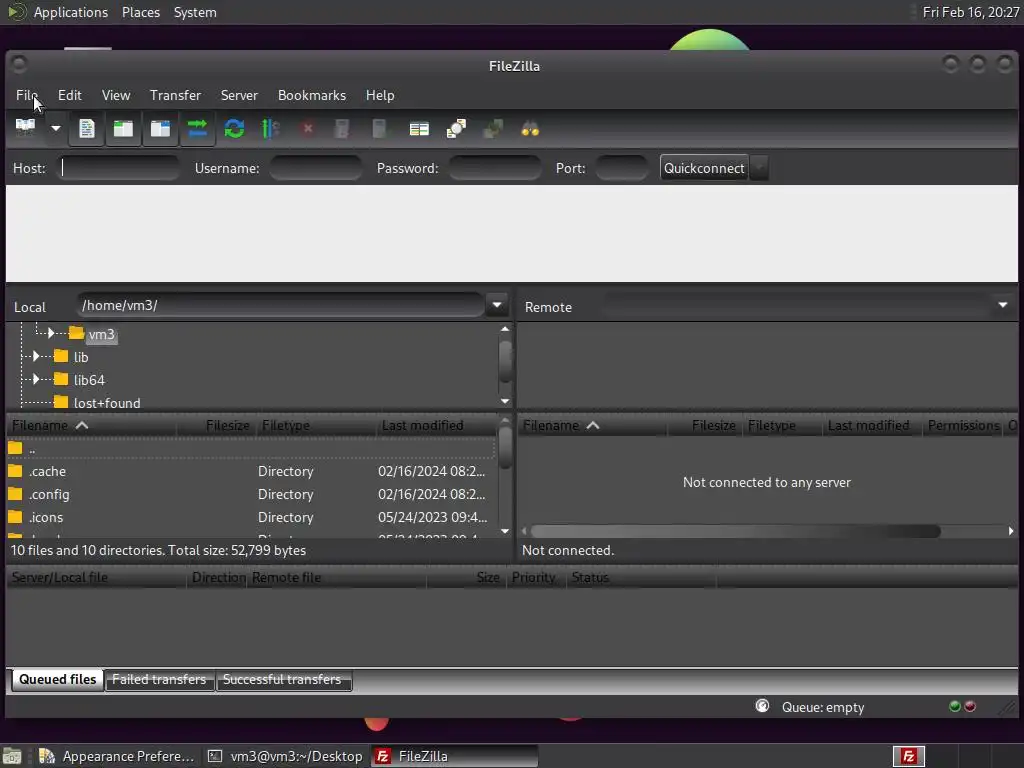Toggle the local directory tree icon
Image resolution: width=1024 pixels, height=768 pixels.
pos(123,128)
